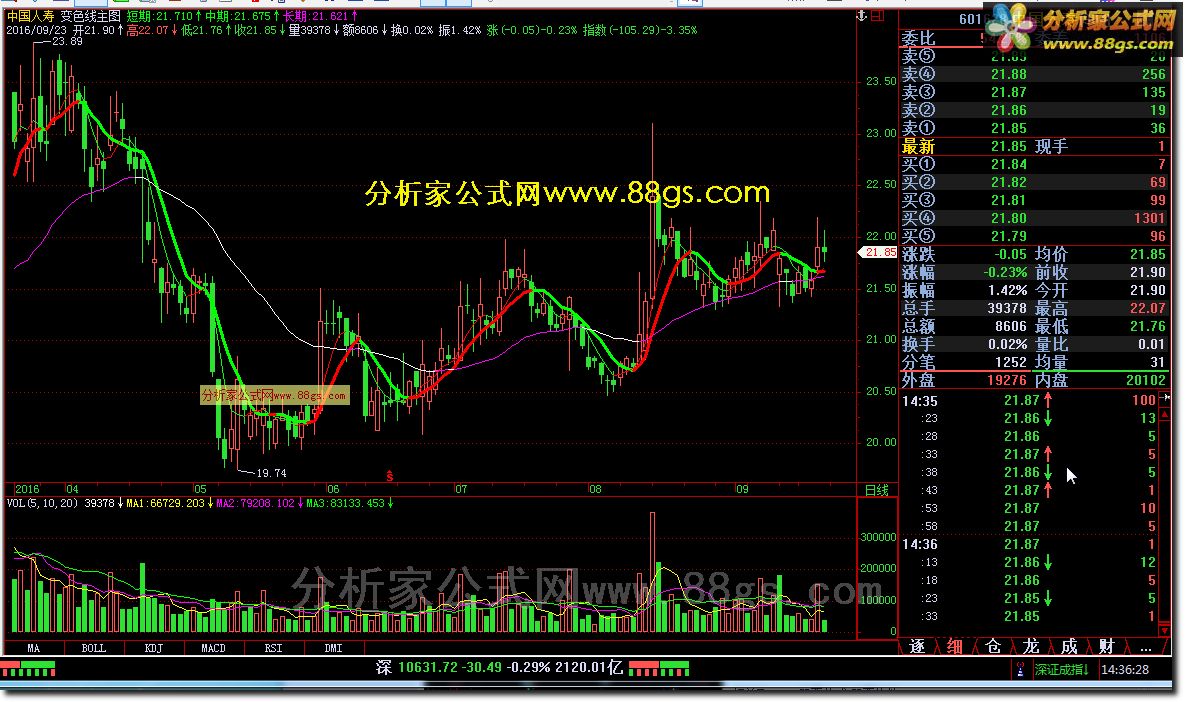The width and height of the screenshot is (1185, 702).
Task: Select the 买③ 21.81 bid row
Action: [1035, 200]
